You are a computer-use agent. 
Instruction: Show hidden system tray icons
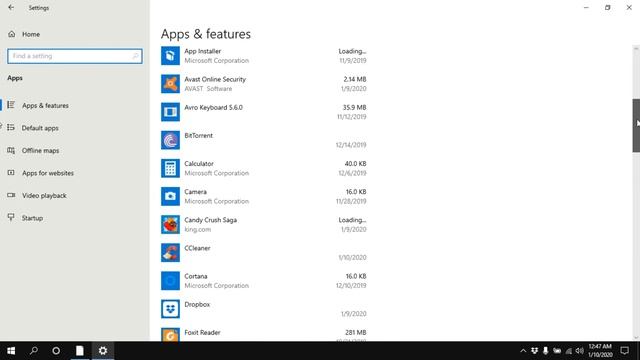pos(523,351)
